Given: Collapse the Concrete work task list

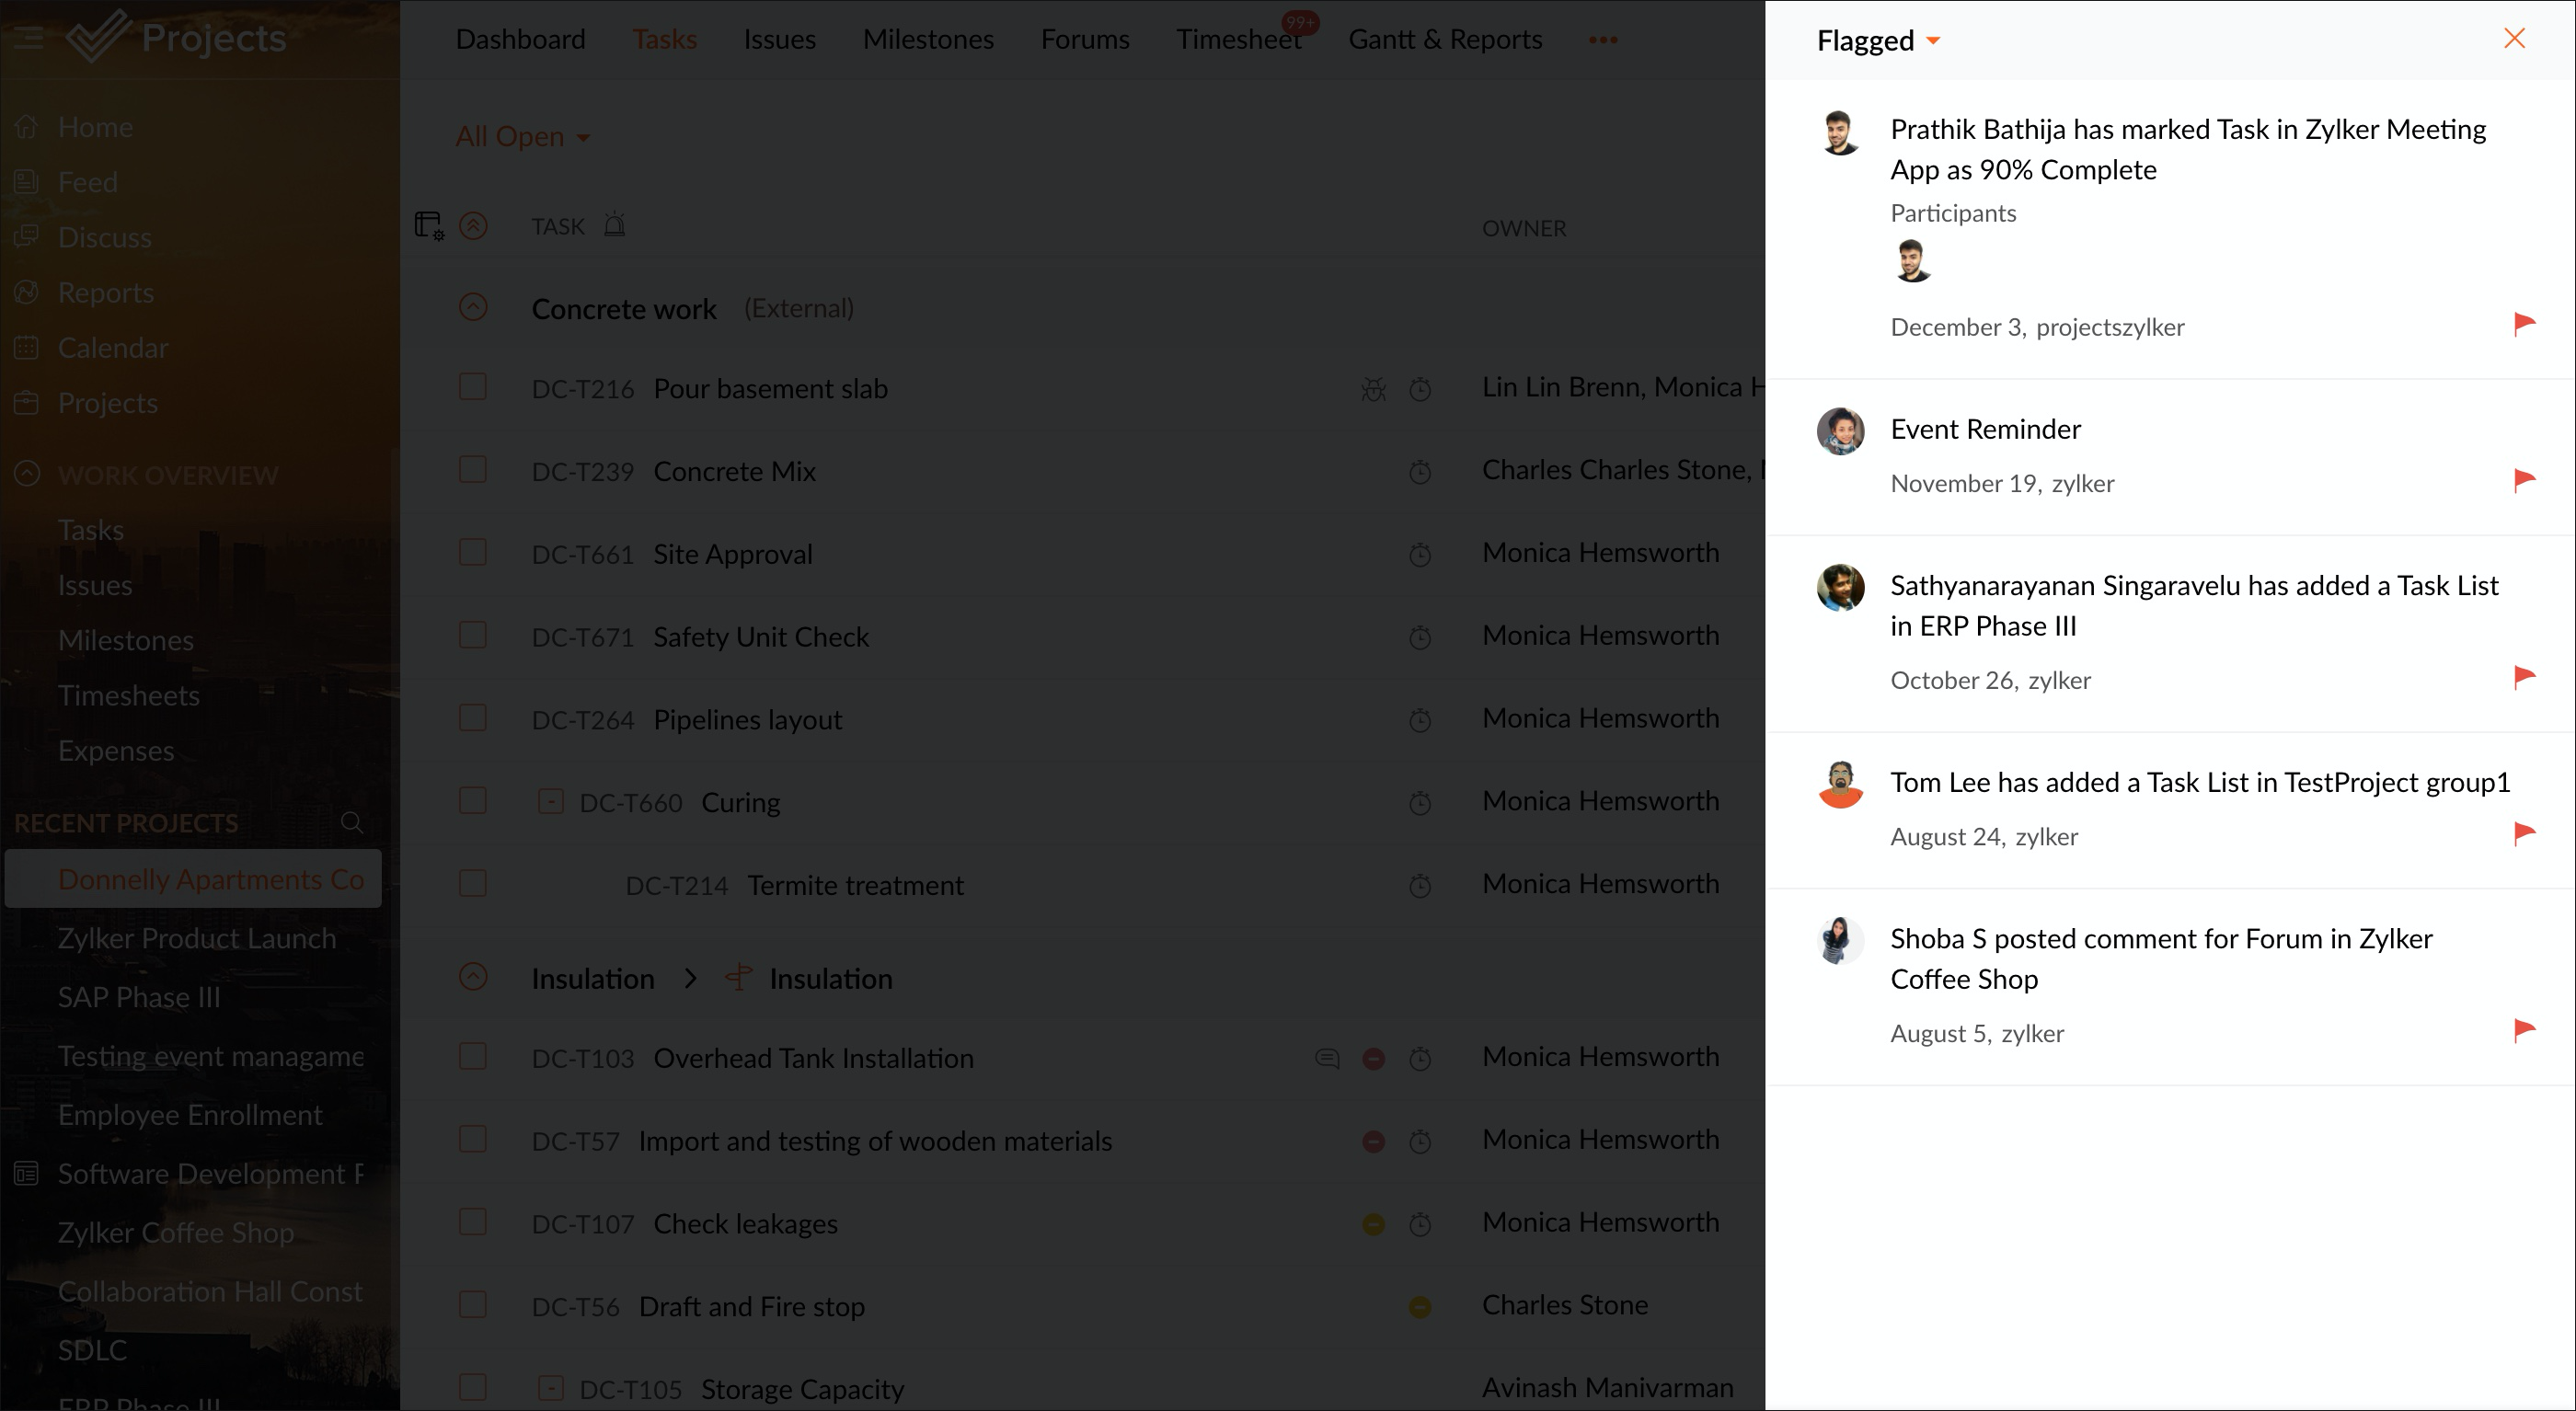Looking at the screenshot, I should tap(472, 307).
